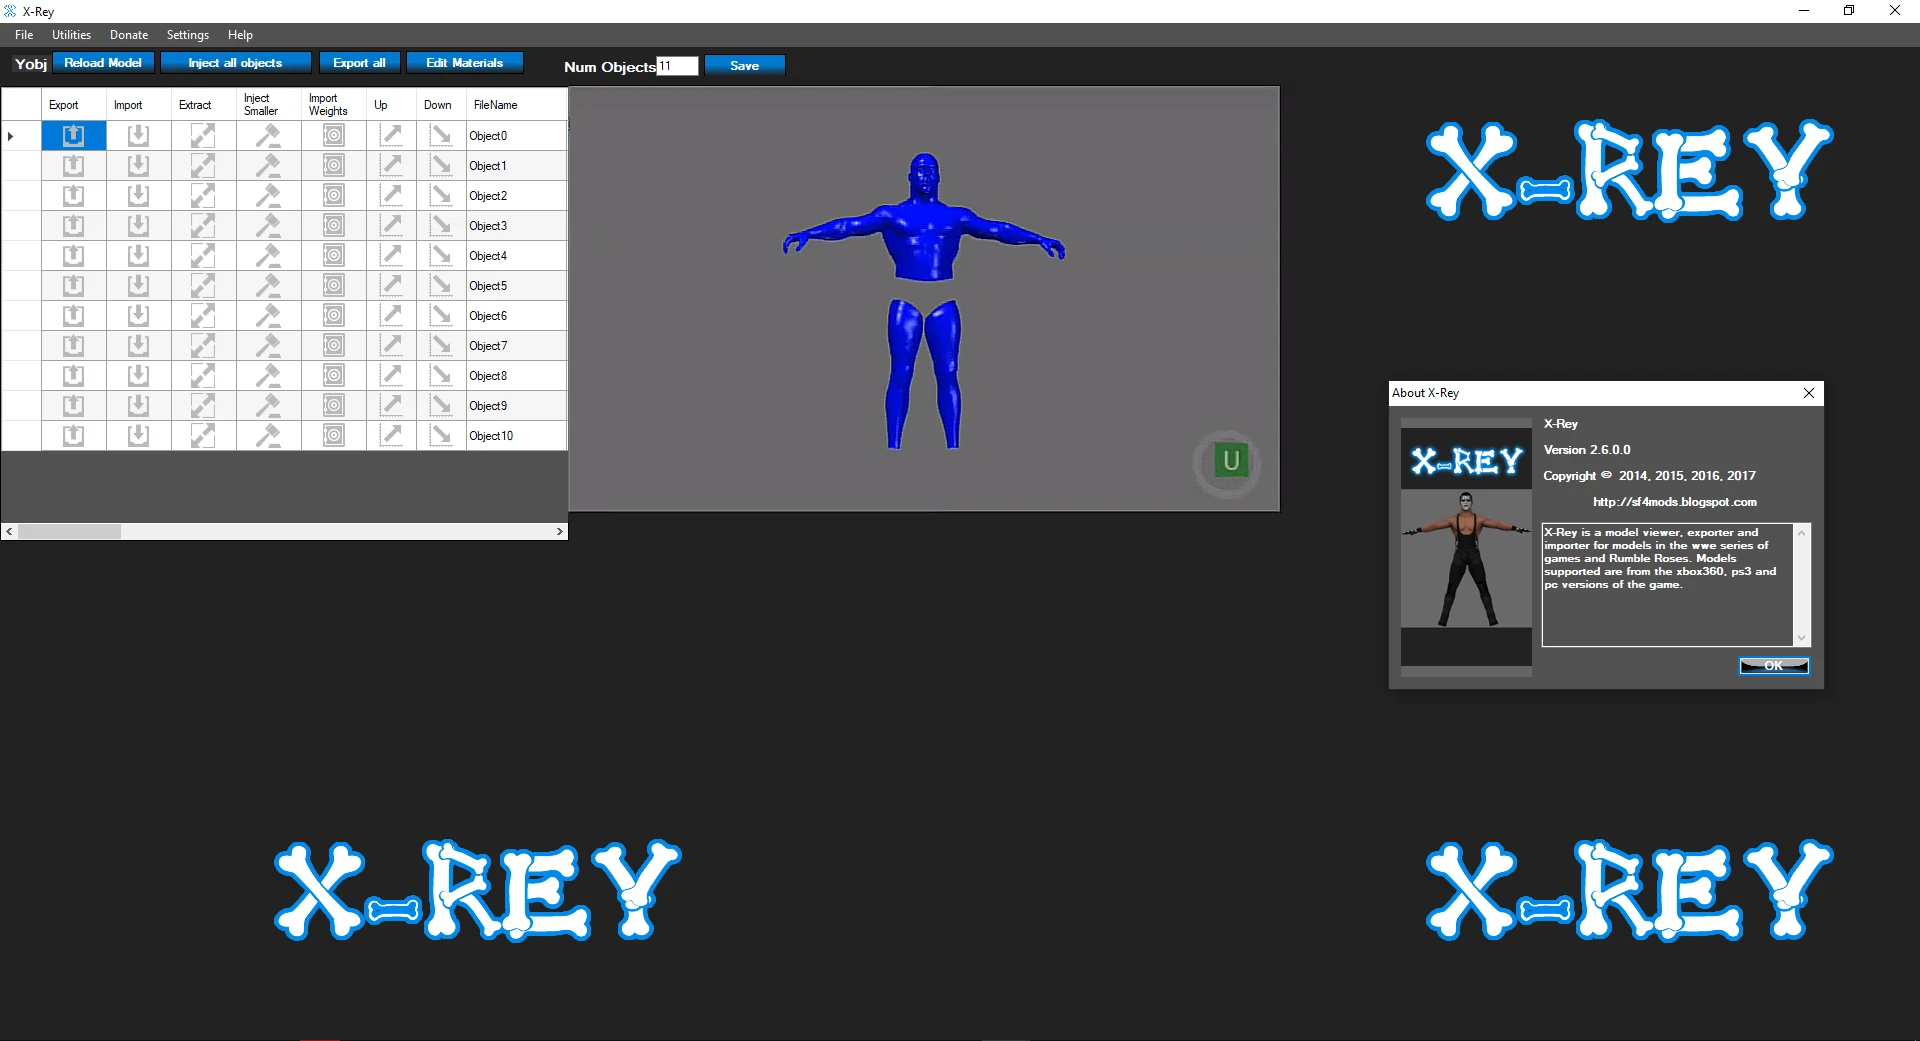Image resolution: width=1920 pixels, height=1041 pixels.
Task: Move Object5 up in the list
Action: [x=392, y=285]
